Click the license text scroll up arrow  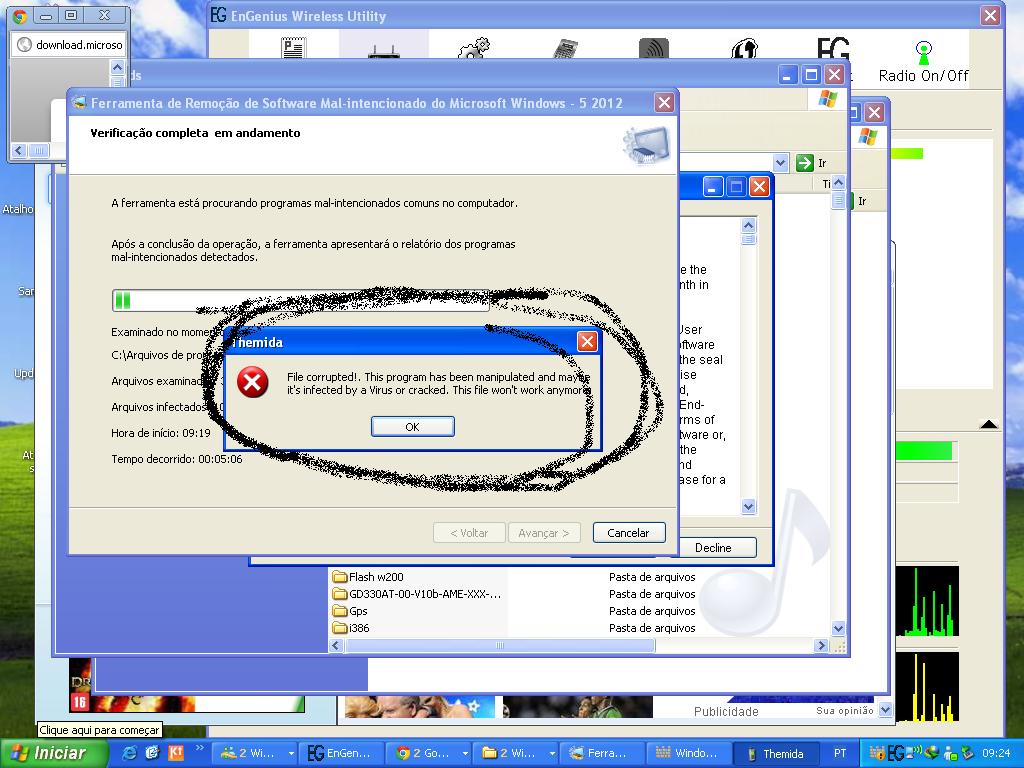748,225
